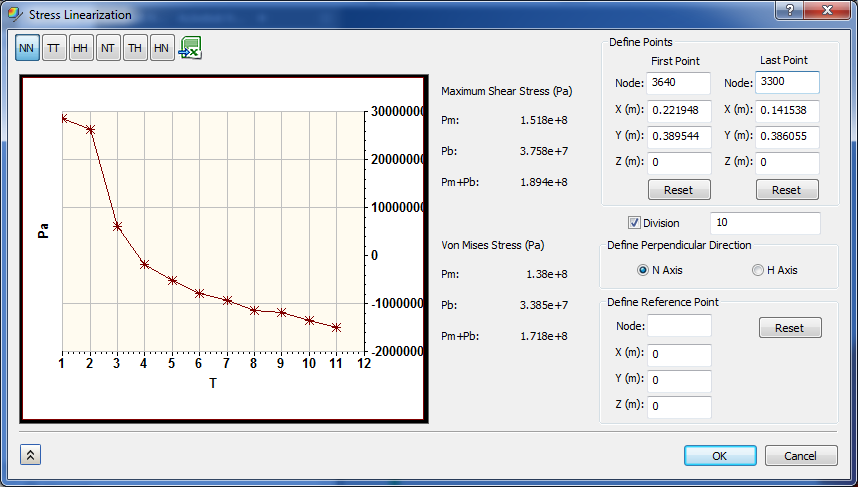Click the First Point Node field
The image size is (858, 487).
pos(679,82)
